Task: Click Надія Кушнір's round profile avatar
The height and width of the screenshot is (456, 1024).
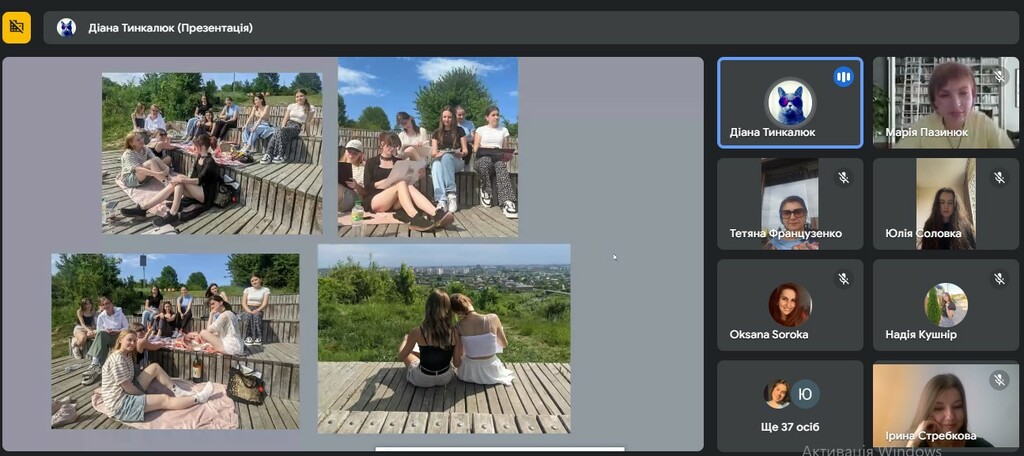Action: pos(945,305)
